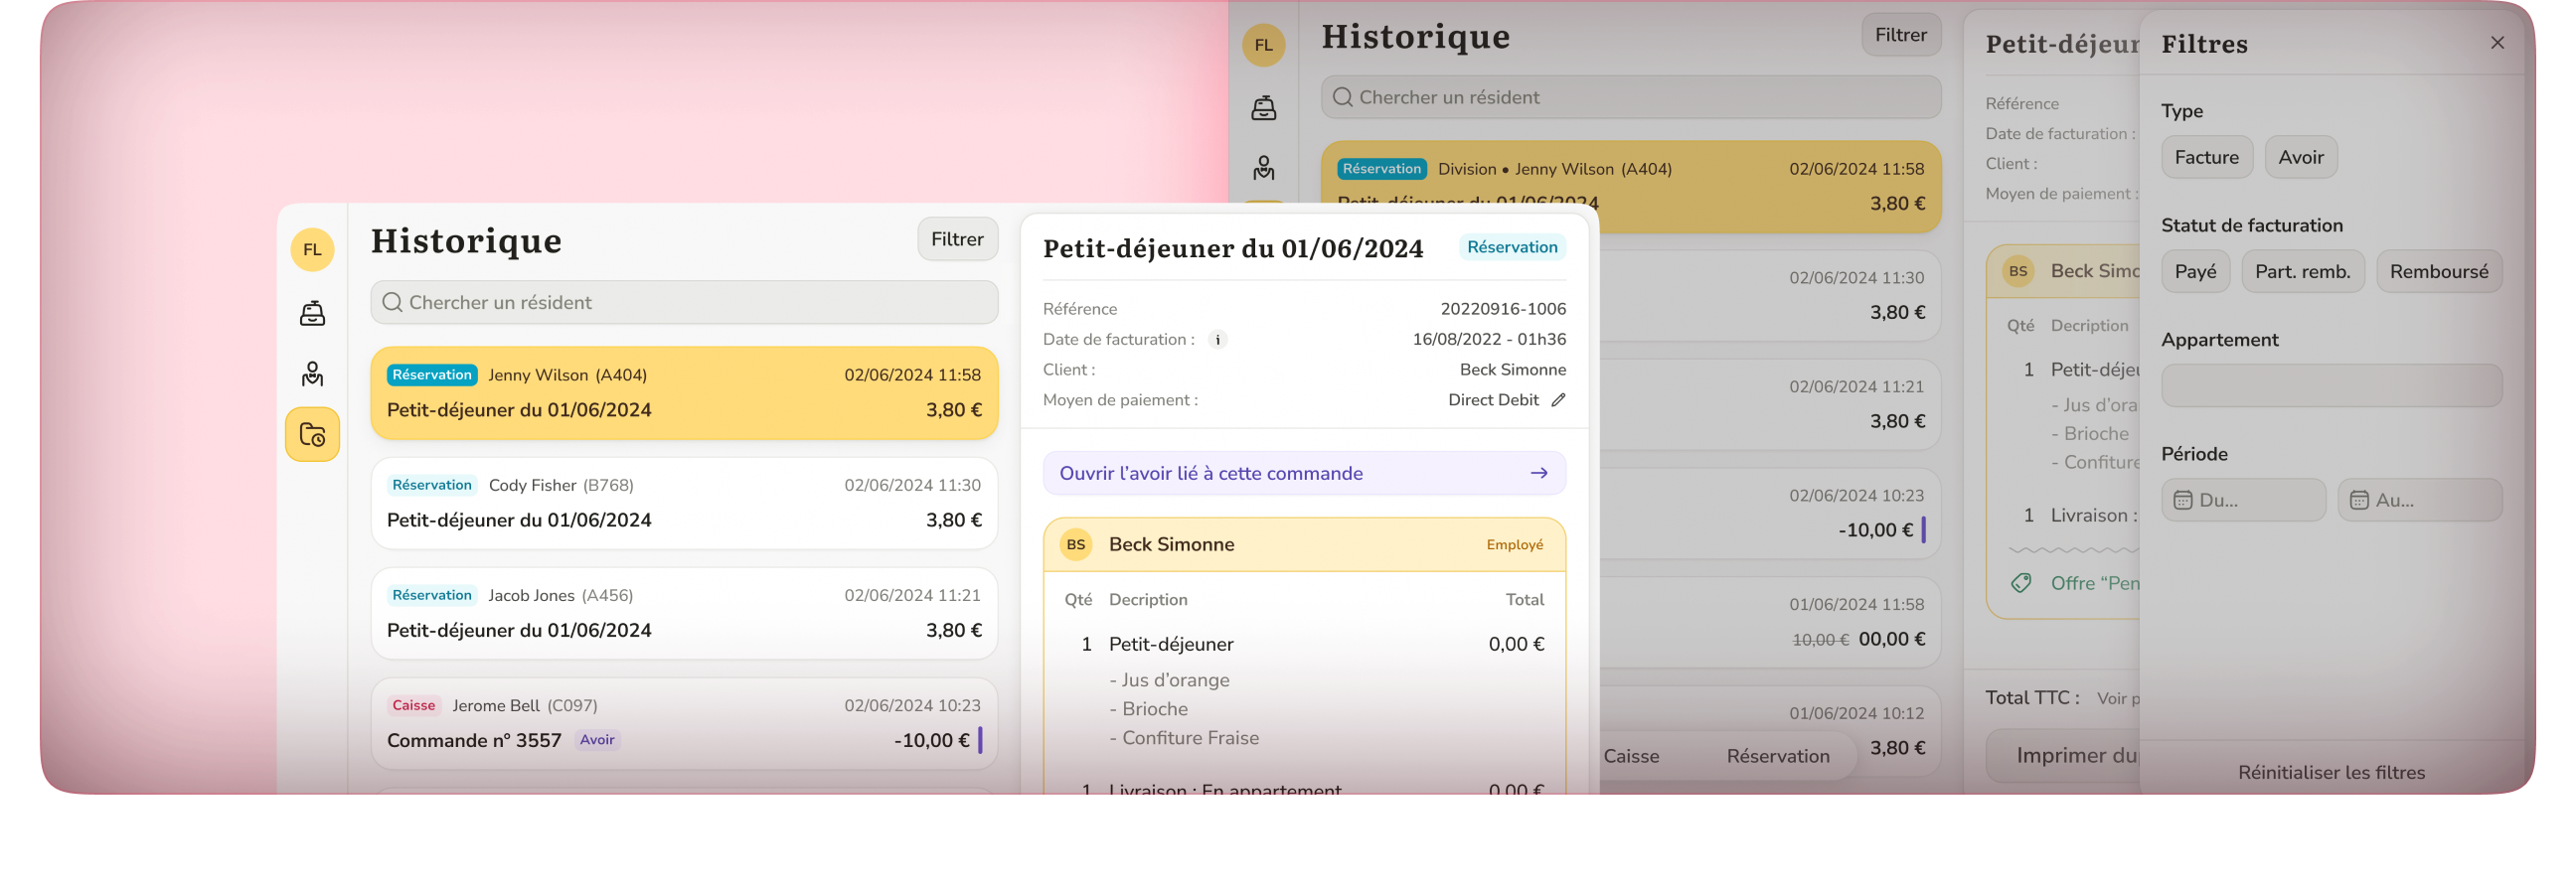Click the Appartement filter input field
2576x894 pixels.
tap(2331, 385)
